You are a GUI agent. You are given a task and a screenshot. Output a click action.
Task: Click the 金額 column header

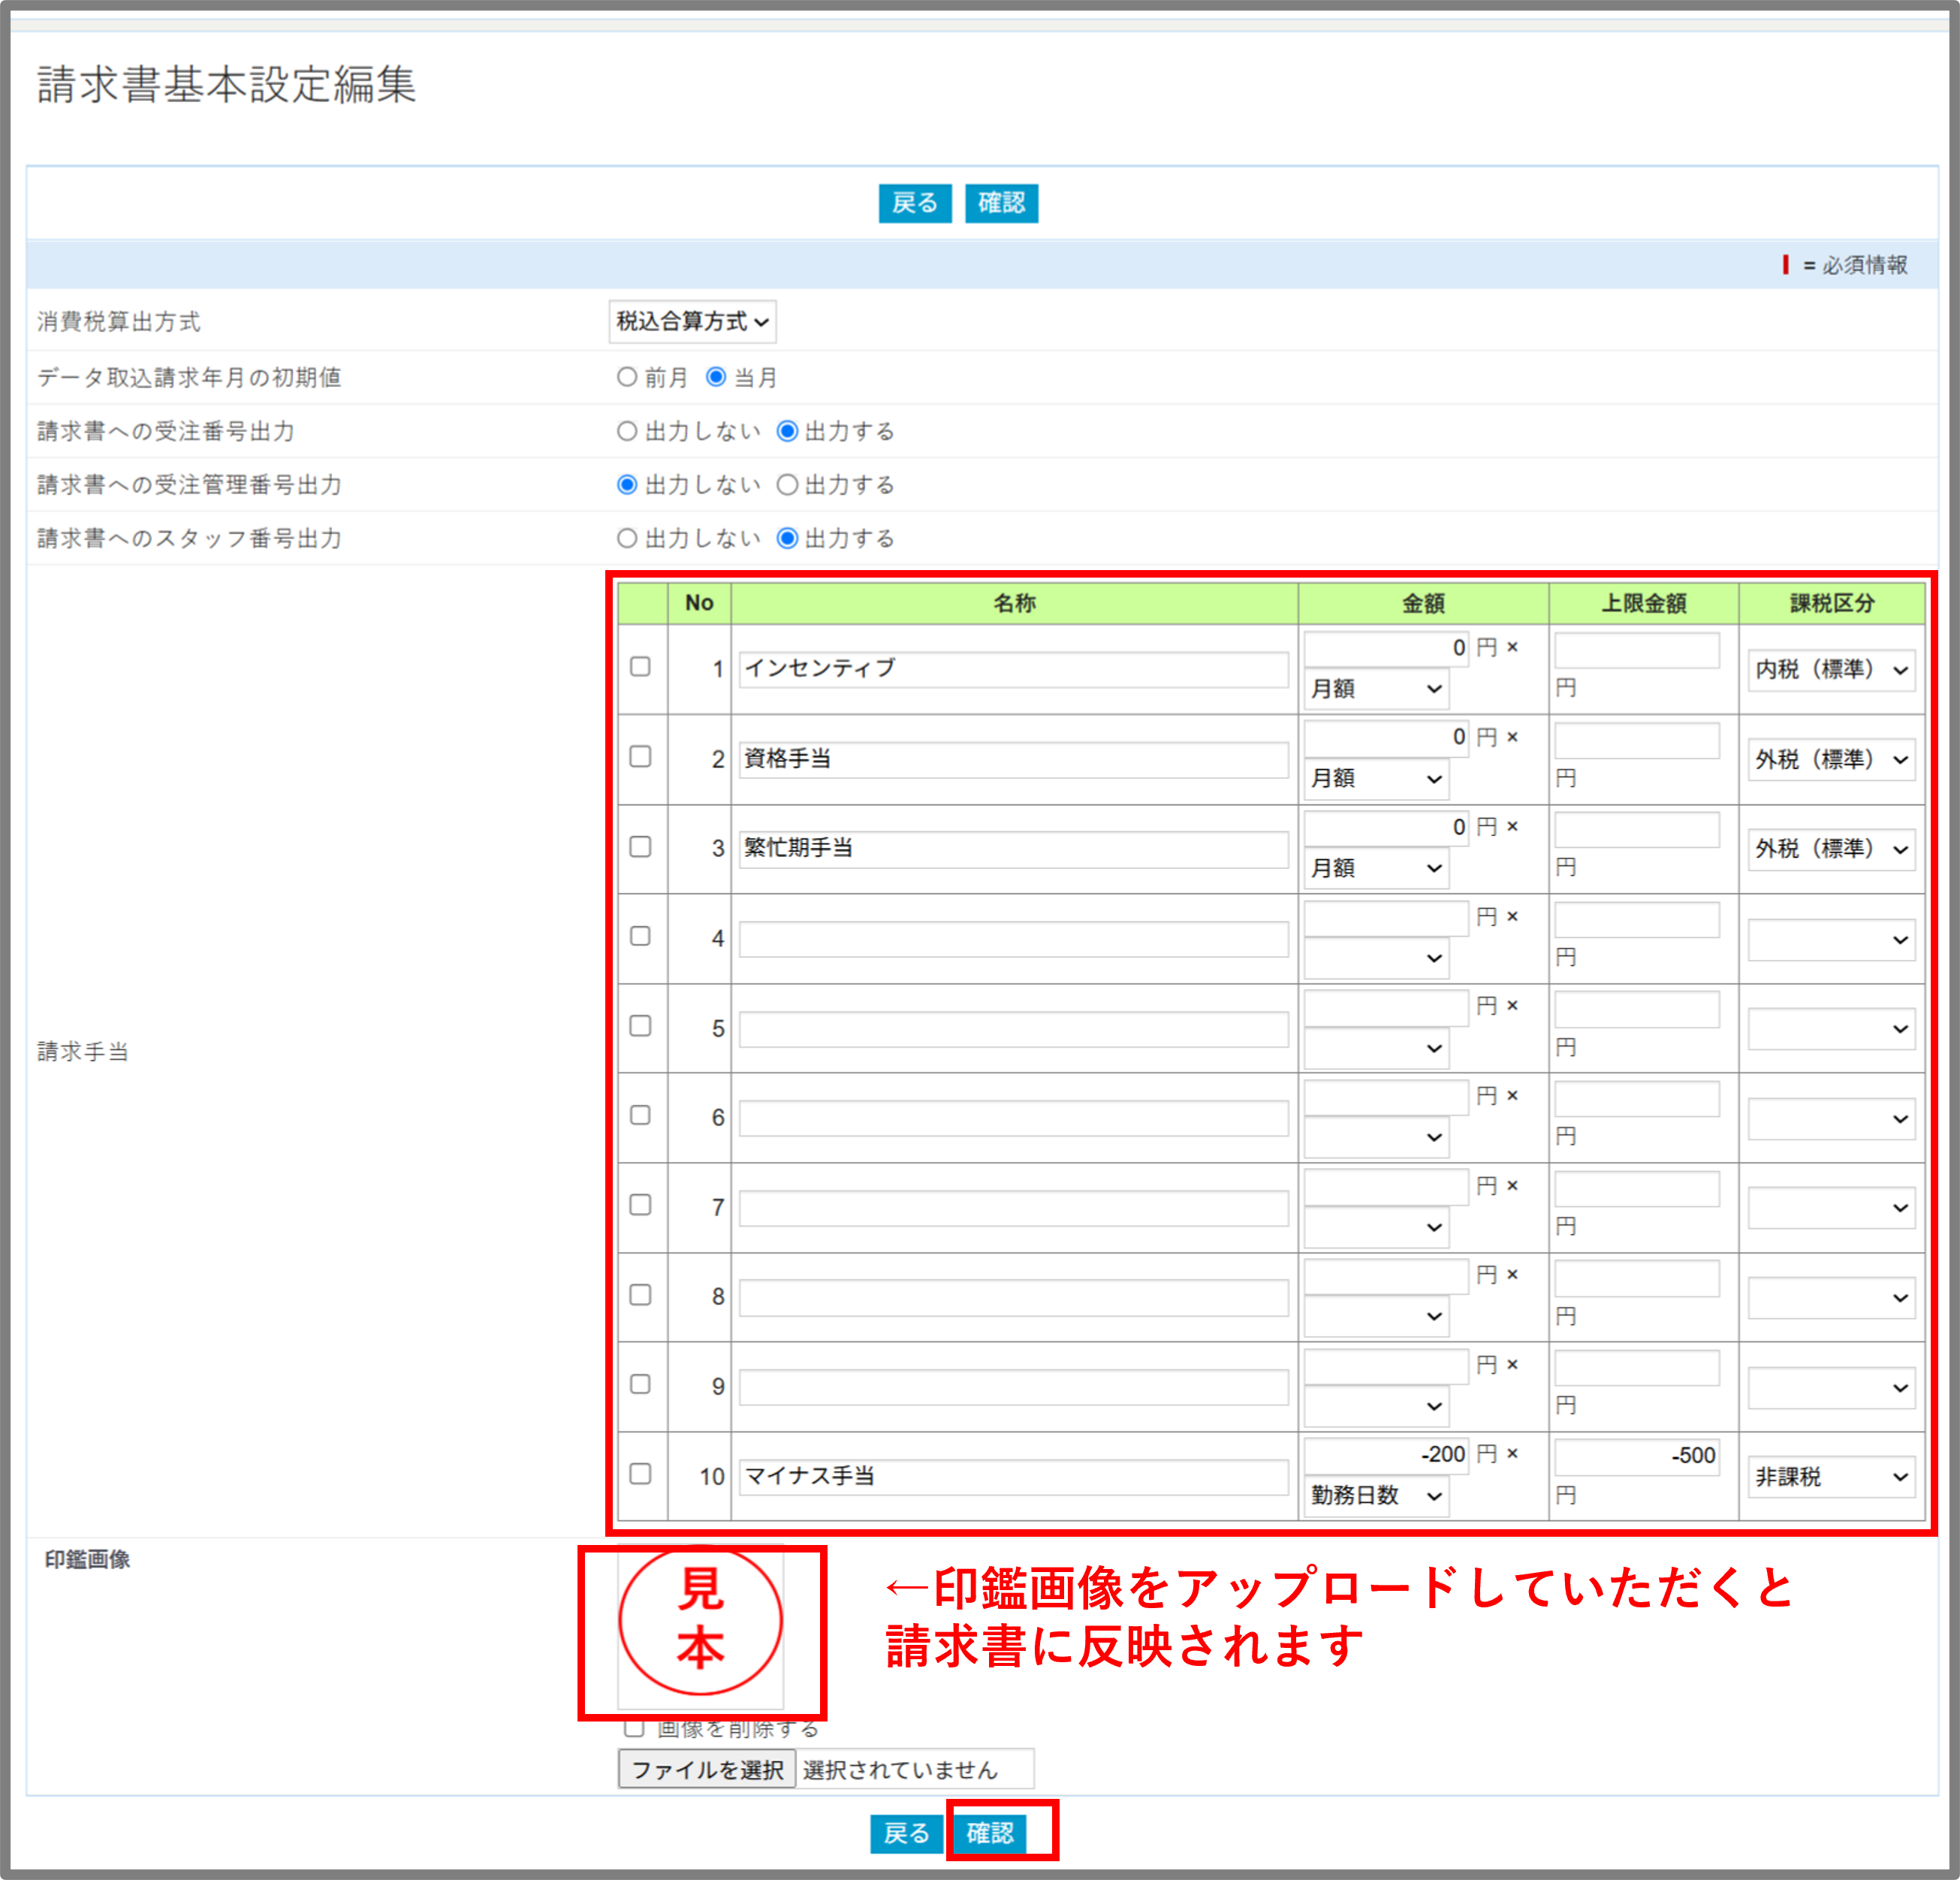pyautogui.click(x=1423, y=603)
